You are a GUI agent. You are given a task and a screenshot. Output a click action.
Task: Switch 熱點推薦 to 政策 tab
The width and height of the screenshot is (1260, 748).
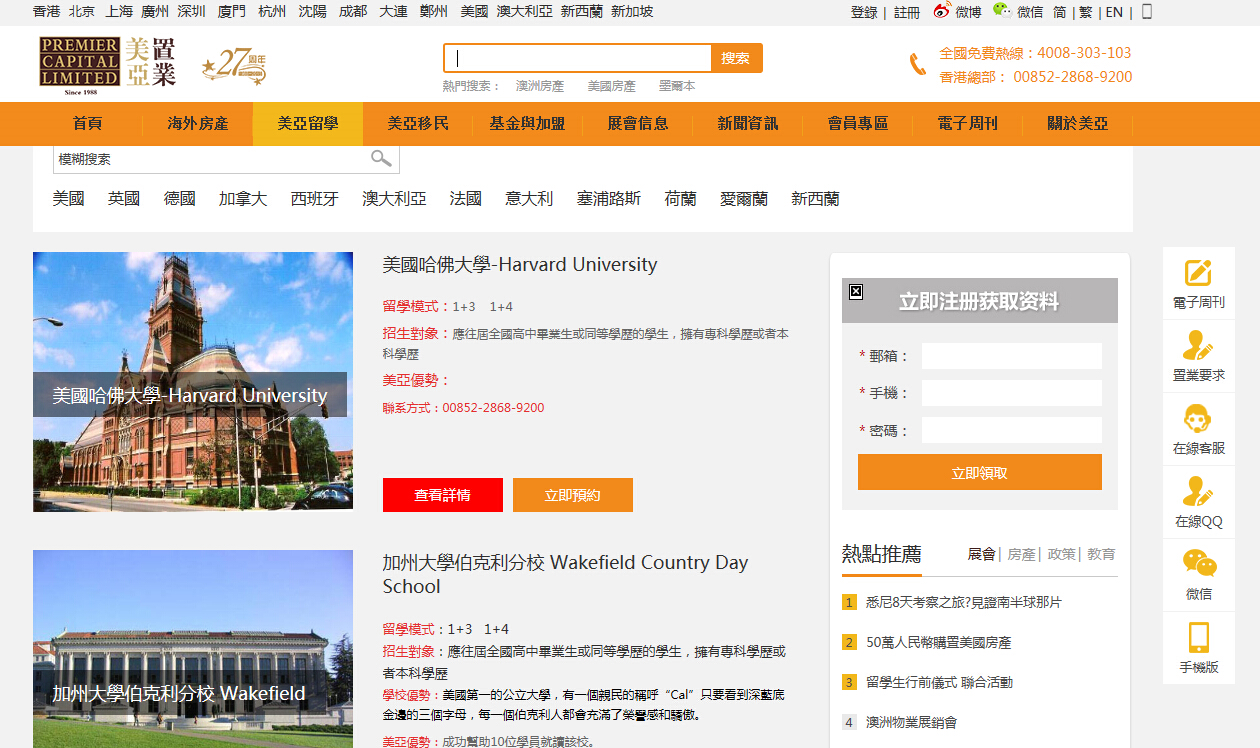[1061, 554]
